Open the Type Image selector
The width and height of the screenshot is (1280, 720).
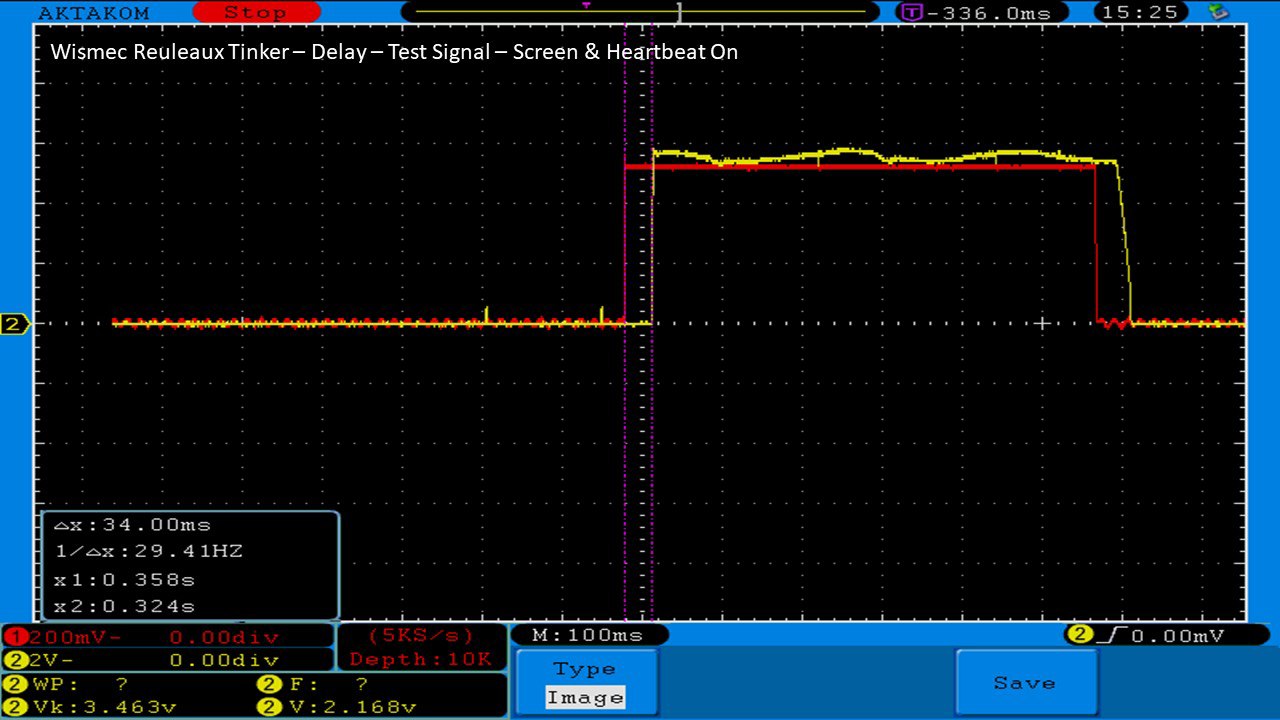pyautogui.click(x=586, y=684)
